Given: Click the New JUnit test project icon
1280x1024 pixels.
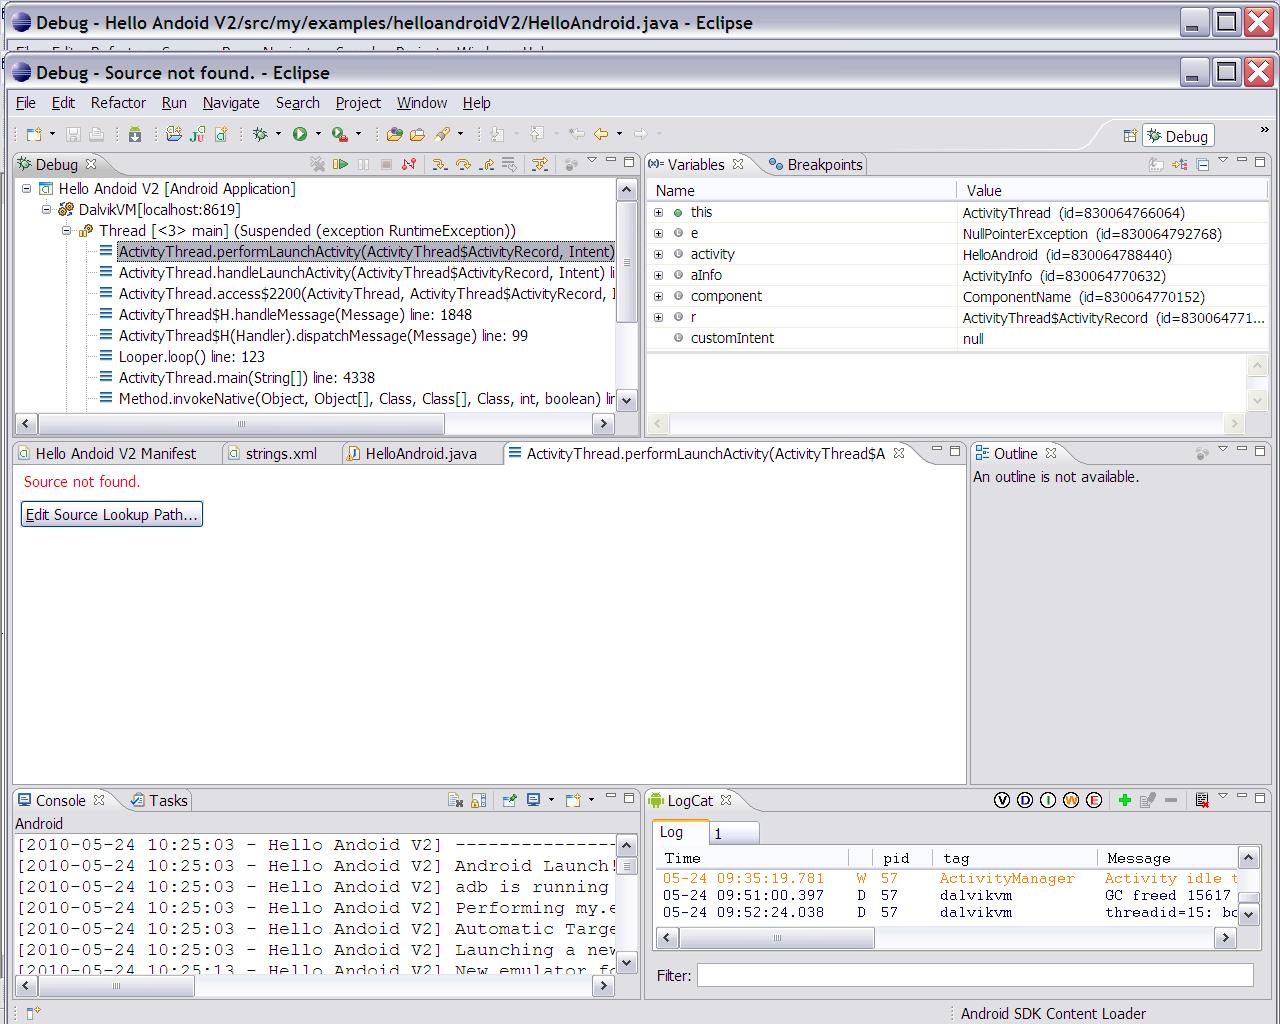Looking at the screenshot, I should coord(197,134).
